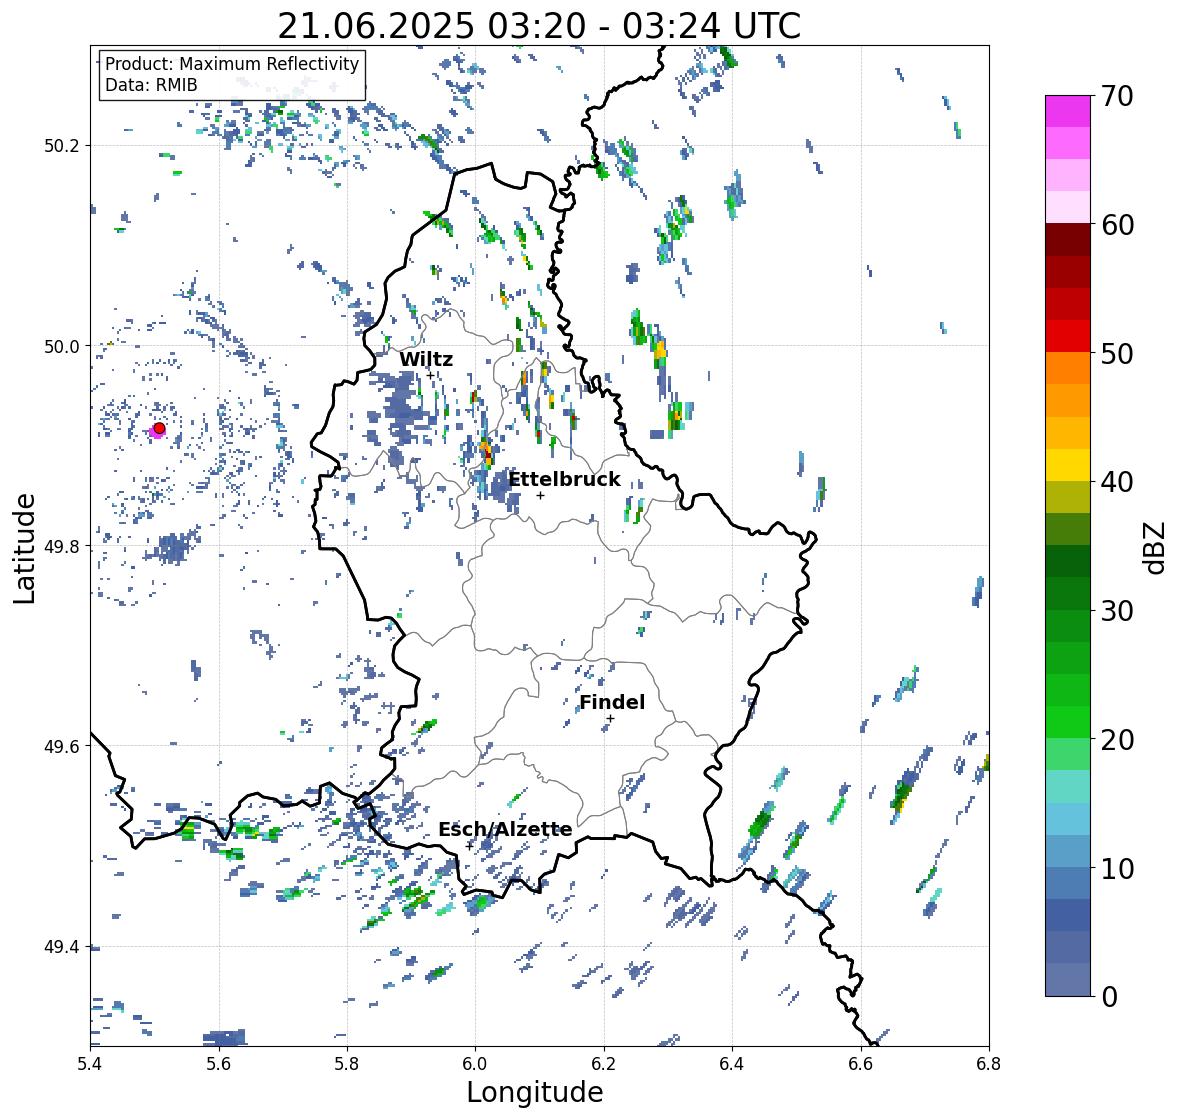Click the longitude tick label 5.8
The width and height of the screenshot is (1179, 1117).
coord(347,1063)
